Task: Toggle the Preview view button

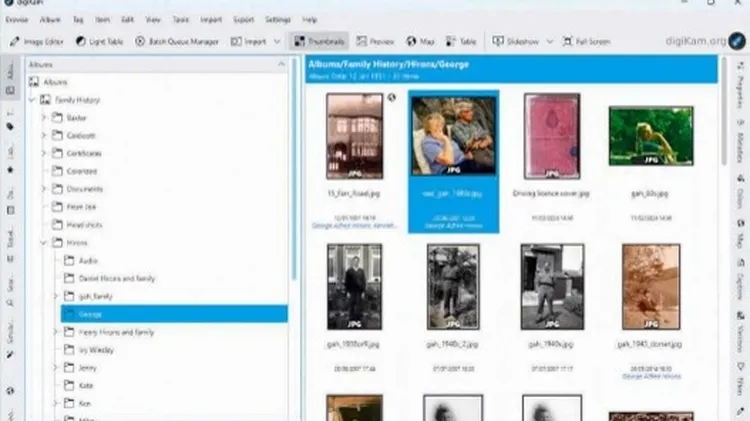Action: click(x=376, y=42)
